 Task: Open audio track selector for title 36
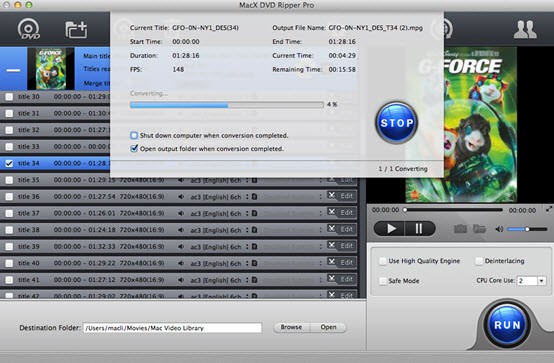247,197
